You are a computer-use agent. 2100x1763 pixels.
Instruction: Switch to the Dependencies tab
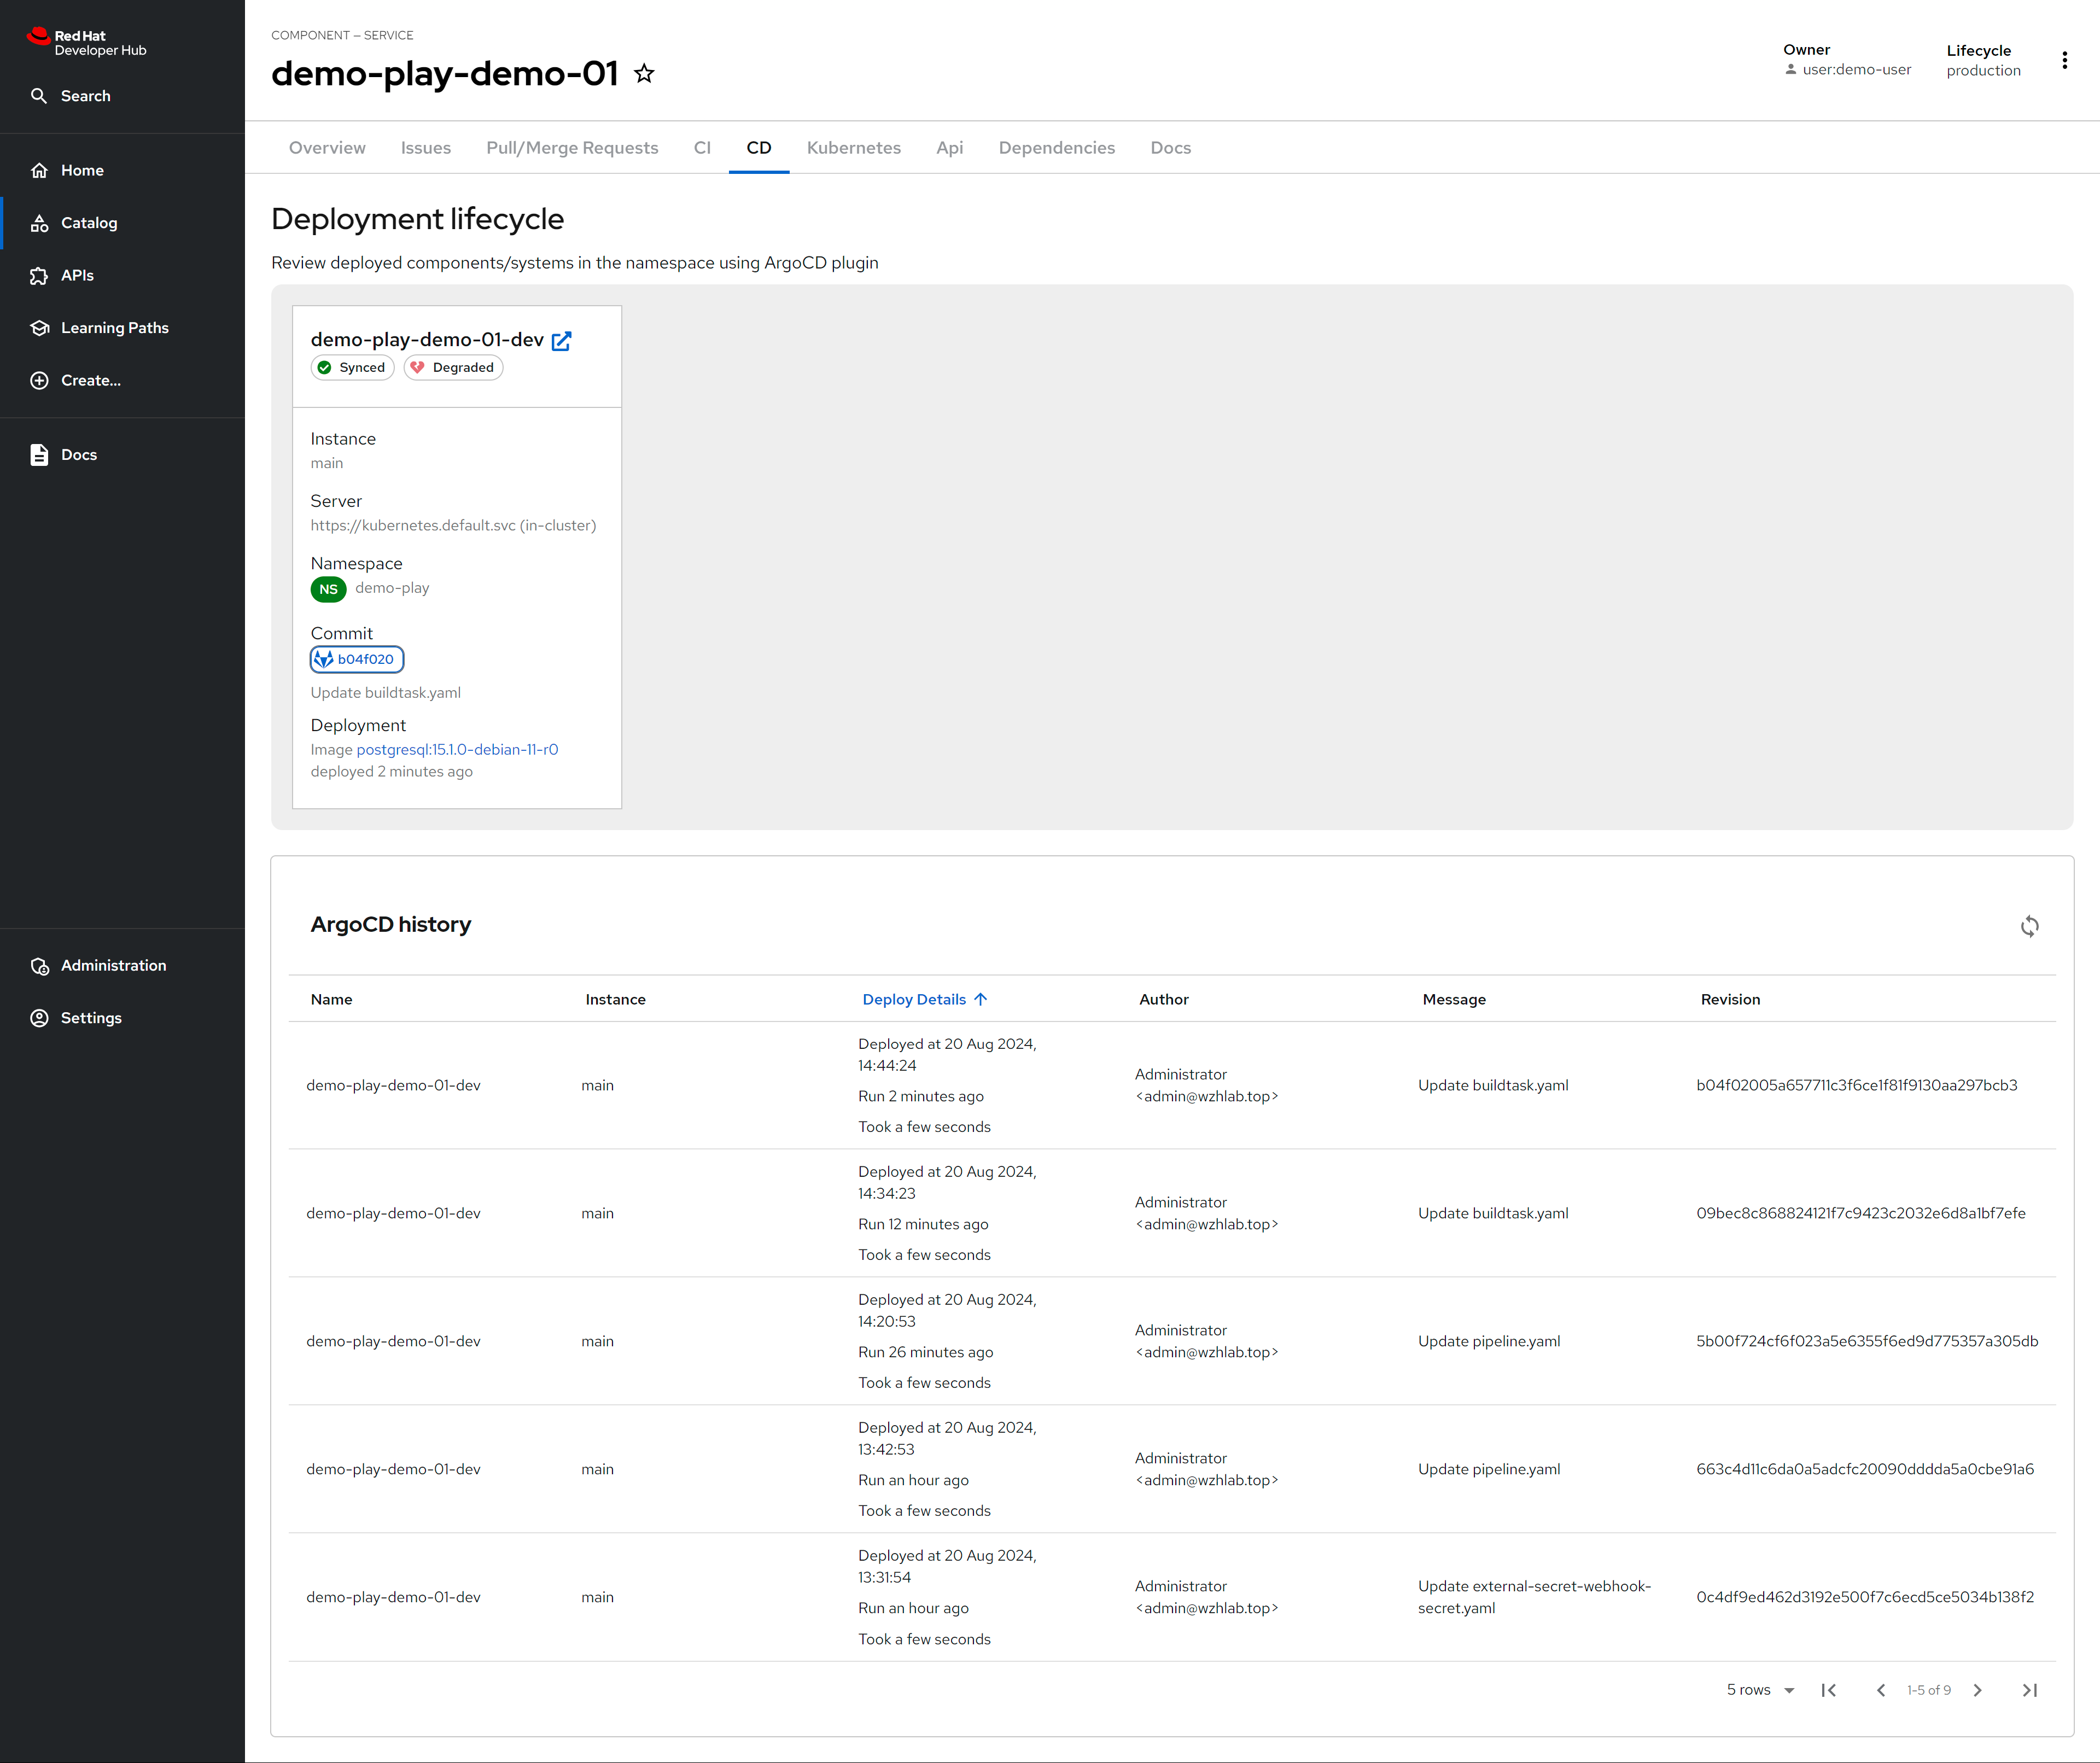[x=1056, y=148]
